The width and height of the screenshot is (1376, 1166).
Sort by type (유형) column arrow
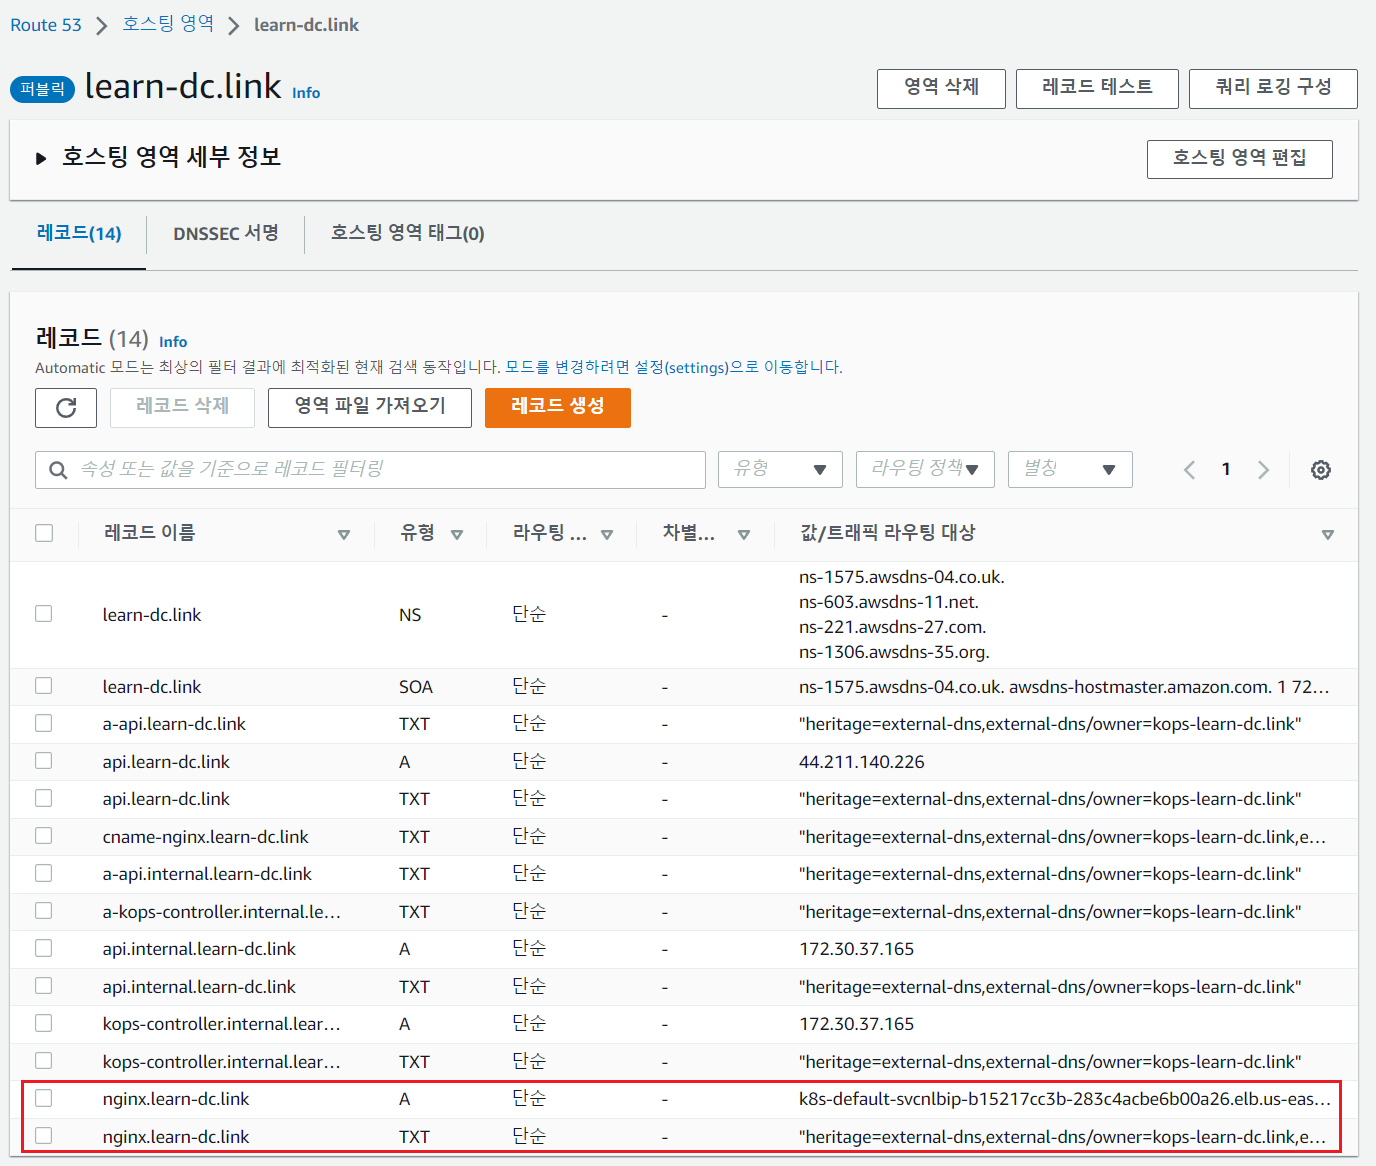click(457, 535)
